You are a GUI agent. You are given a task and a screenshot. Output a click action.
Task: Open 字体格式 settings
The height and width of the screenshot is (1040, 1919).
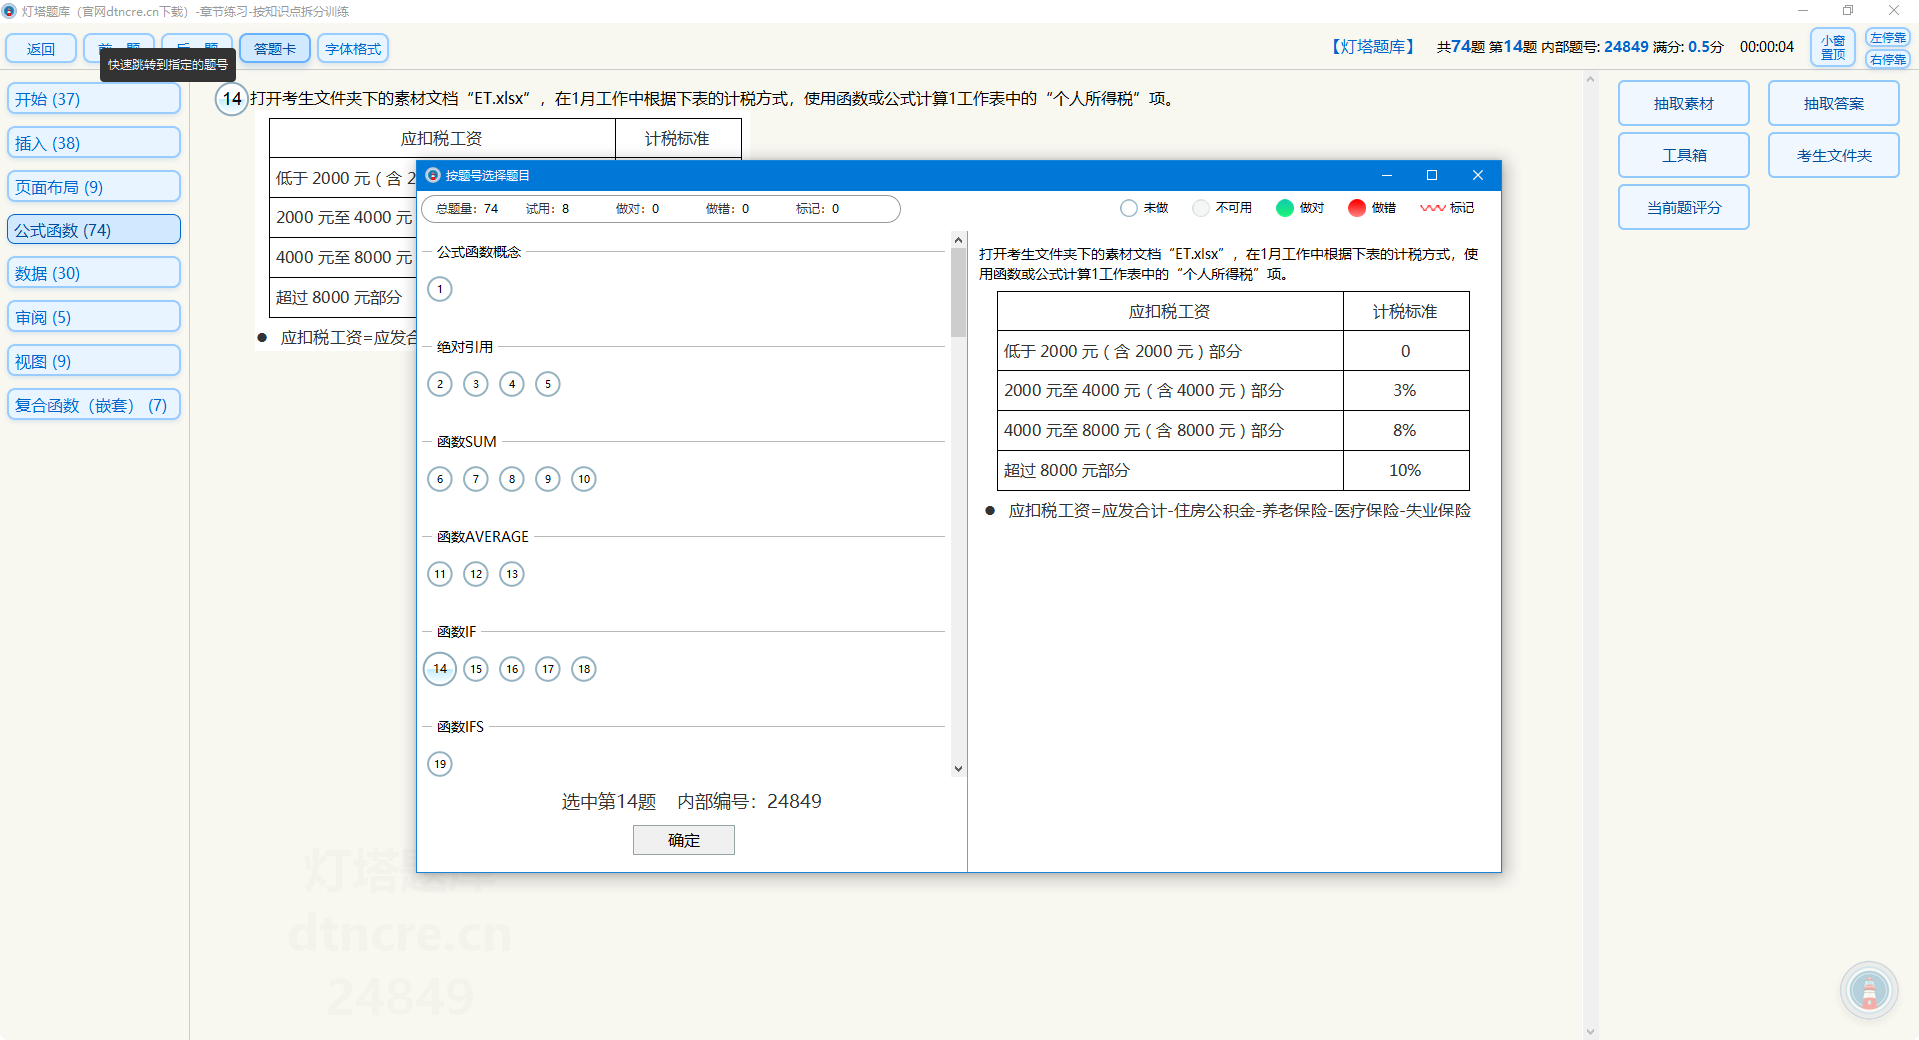tap(353, 48)
